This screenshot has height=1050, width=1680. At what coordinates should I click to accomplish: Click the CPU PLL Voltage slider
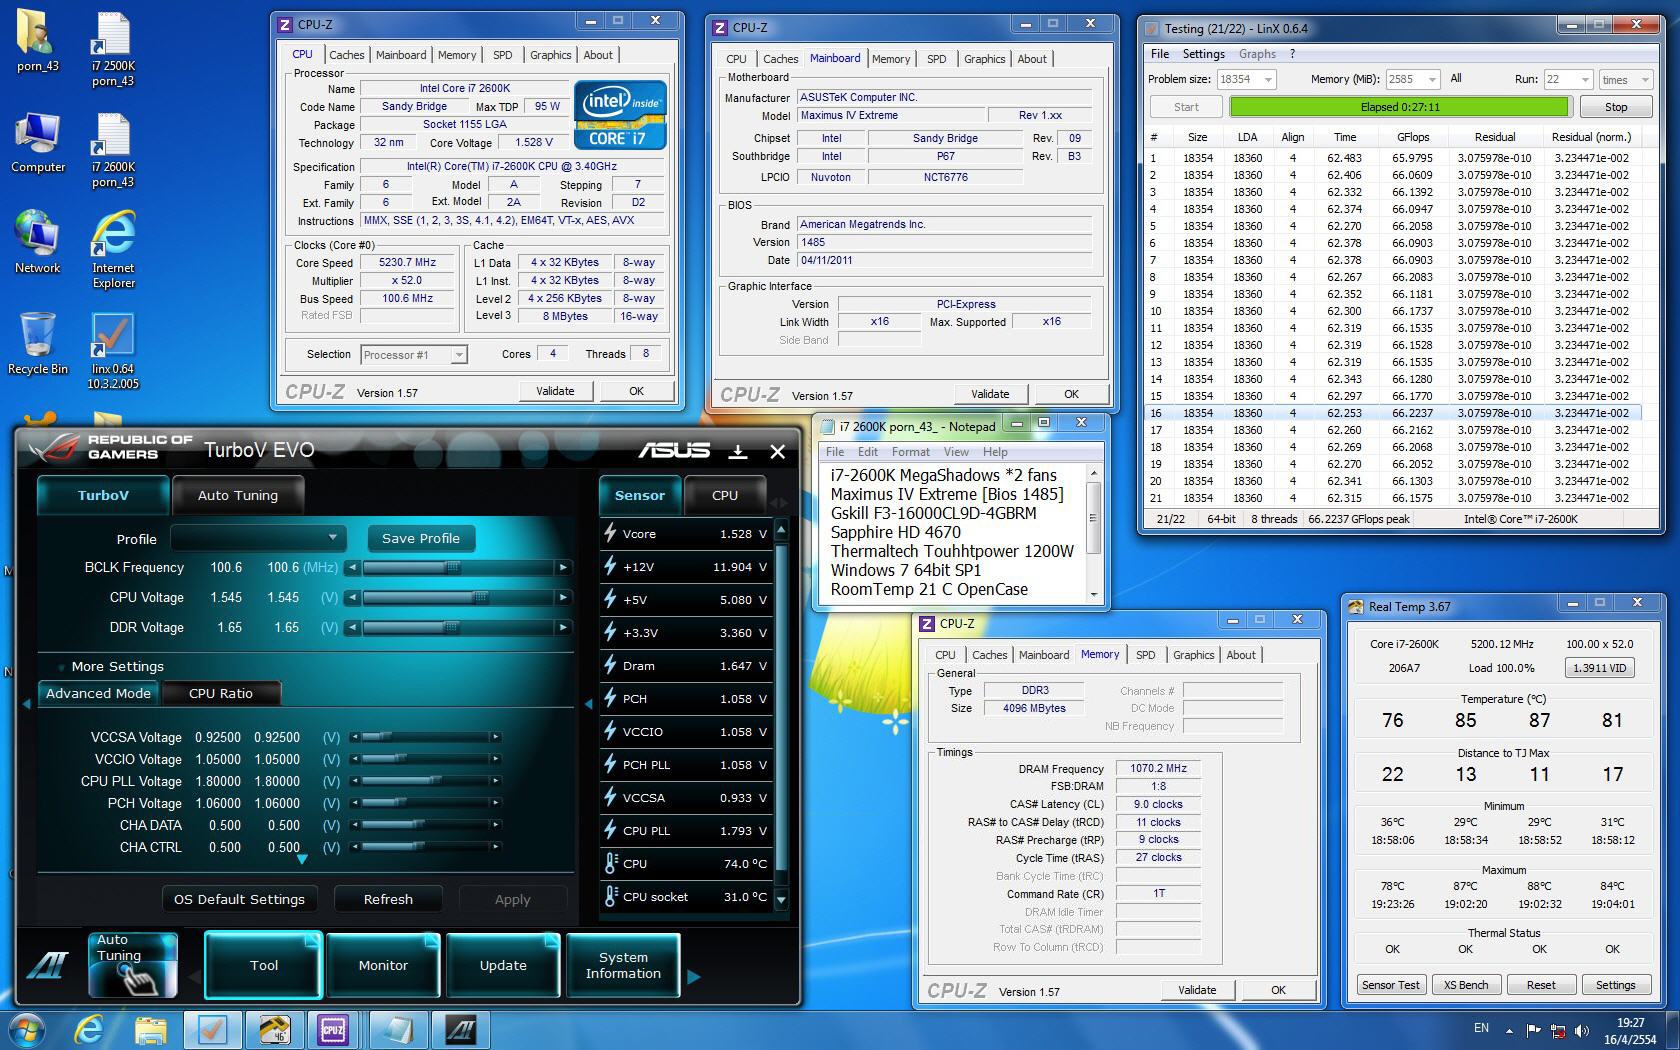(425, 781)
